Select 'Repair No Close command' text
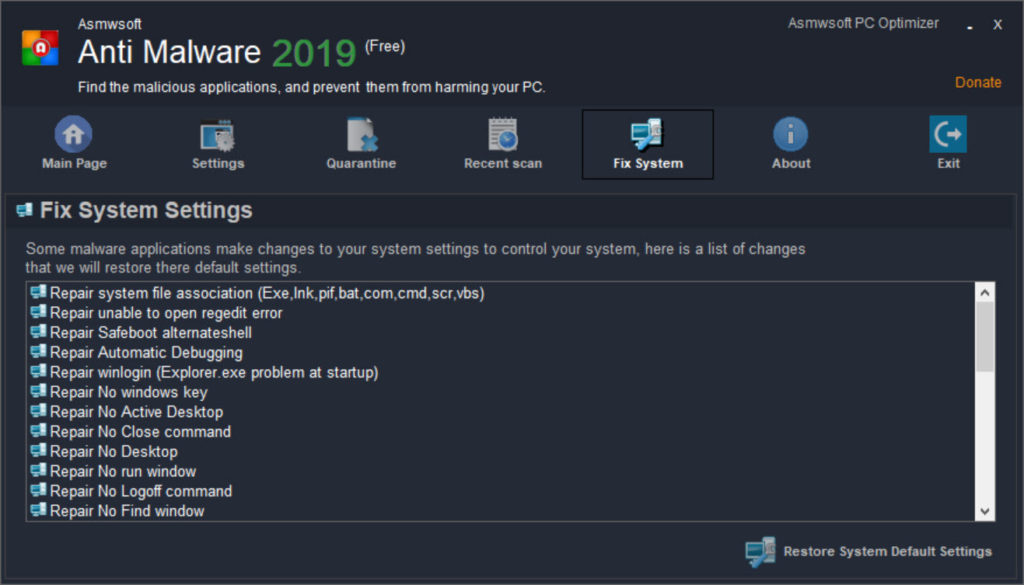Screen dimensions: 1024x585 tap(140, 432)
